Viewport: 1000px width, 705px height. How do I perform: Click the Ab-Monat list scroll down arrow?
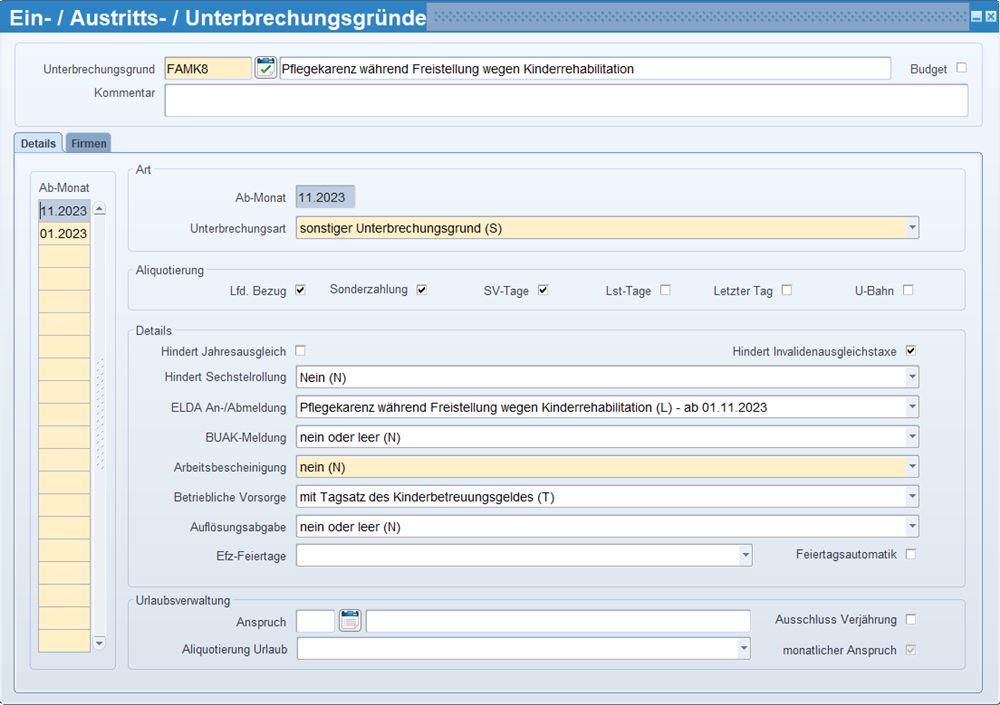[x=99, y=643]
